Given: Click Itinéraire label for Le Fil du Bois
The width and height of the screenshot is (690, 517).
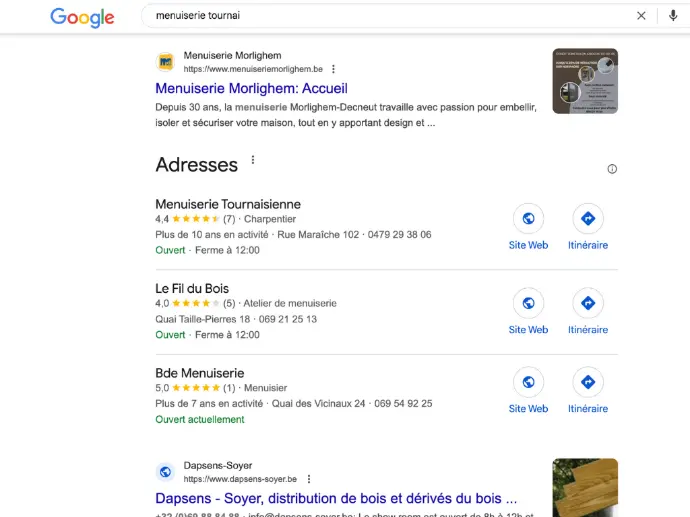Looking at the screenshot, I should tap(588, 330).
